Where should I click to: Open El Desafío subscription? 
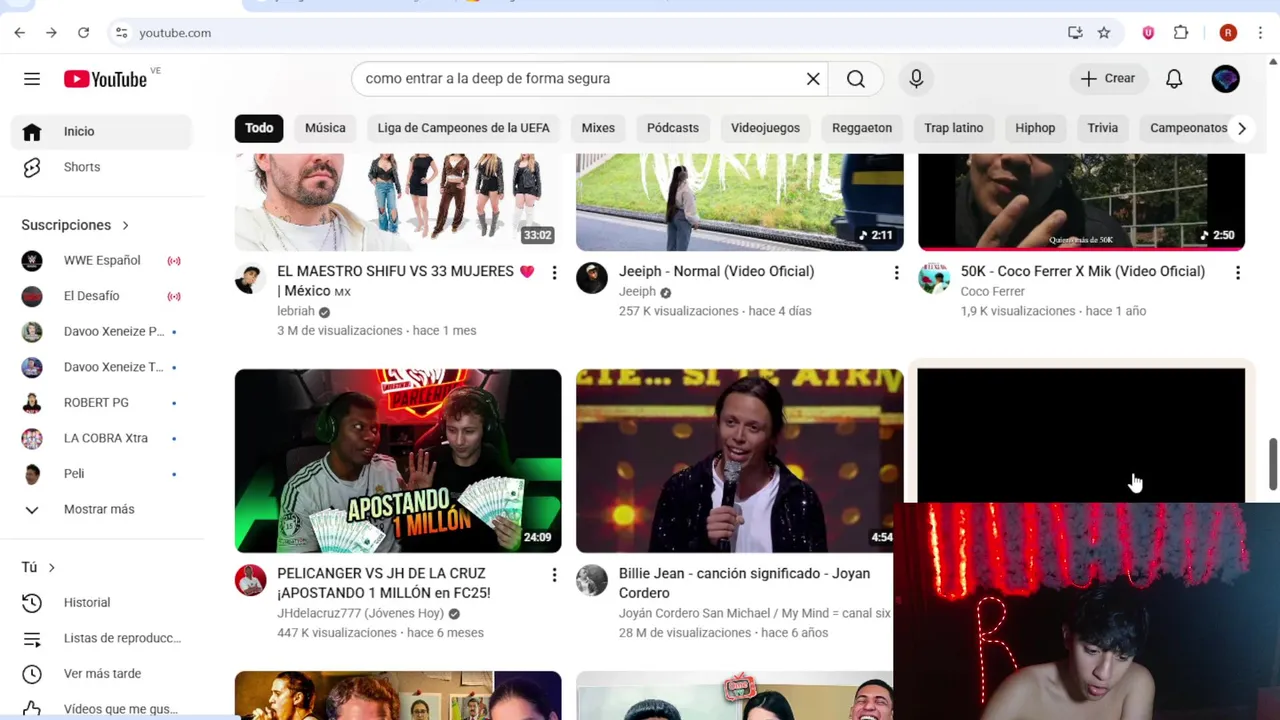(102, 296)
